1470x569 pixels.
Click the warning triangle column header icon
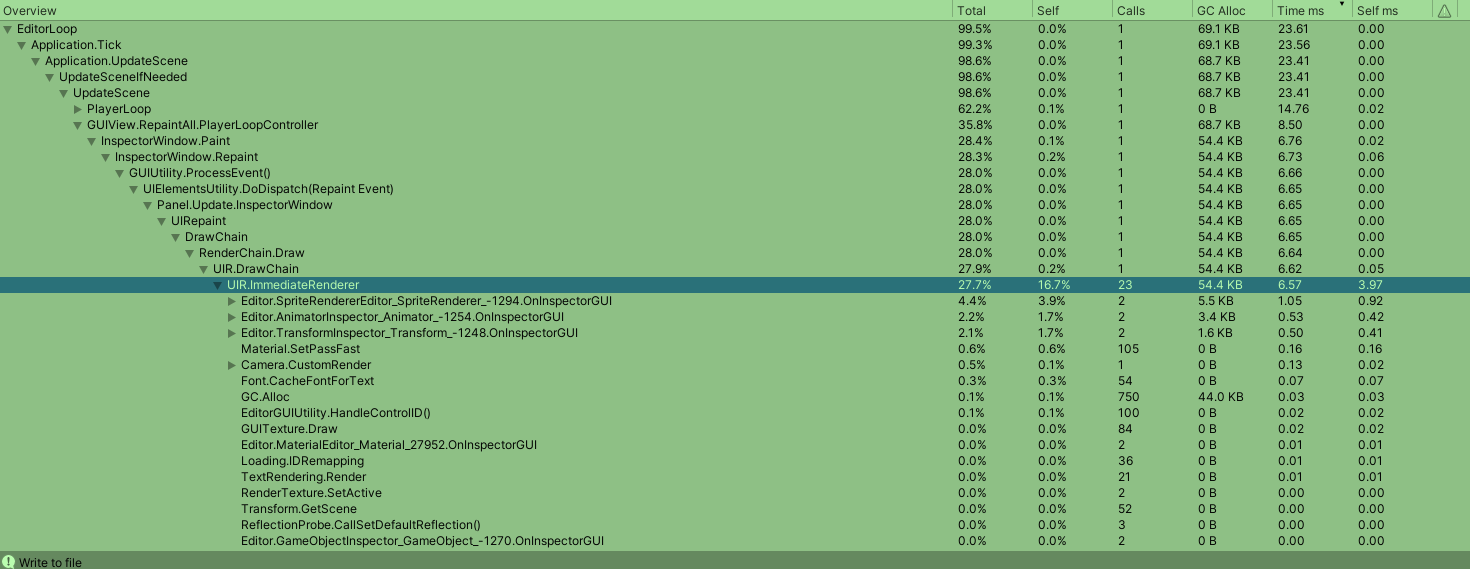pos(1444,11)
